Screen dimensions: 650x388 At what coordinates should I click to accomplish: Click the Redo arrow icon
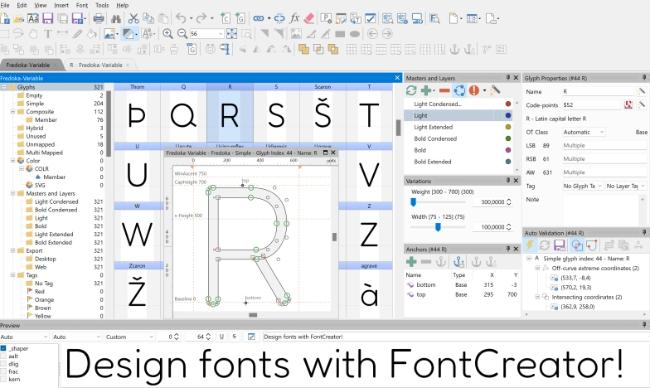click(201, 18)
